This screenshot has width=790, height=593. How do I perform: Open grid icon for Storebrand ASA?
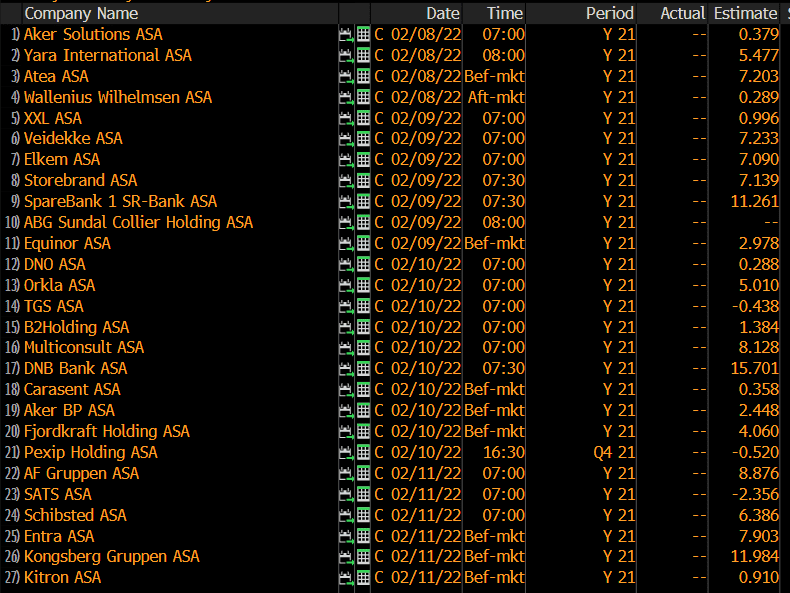[x=363, y=180]
